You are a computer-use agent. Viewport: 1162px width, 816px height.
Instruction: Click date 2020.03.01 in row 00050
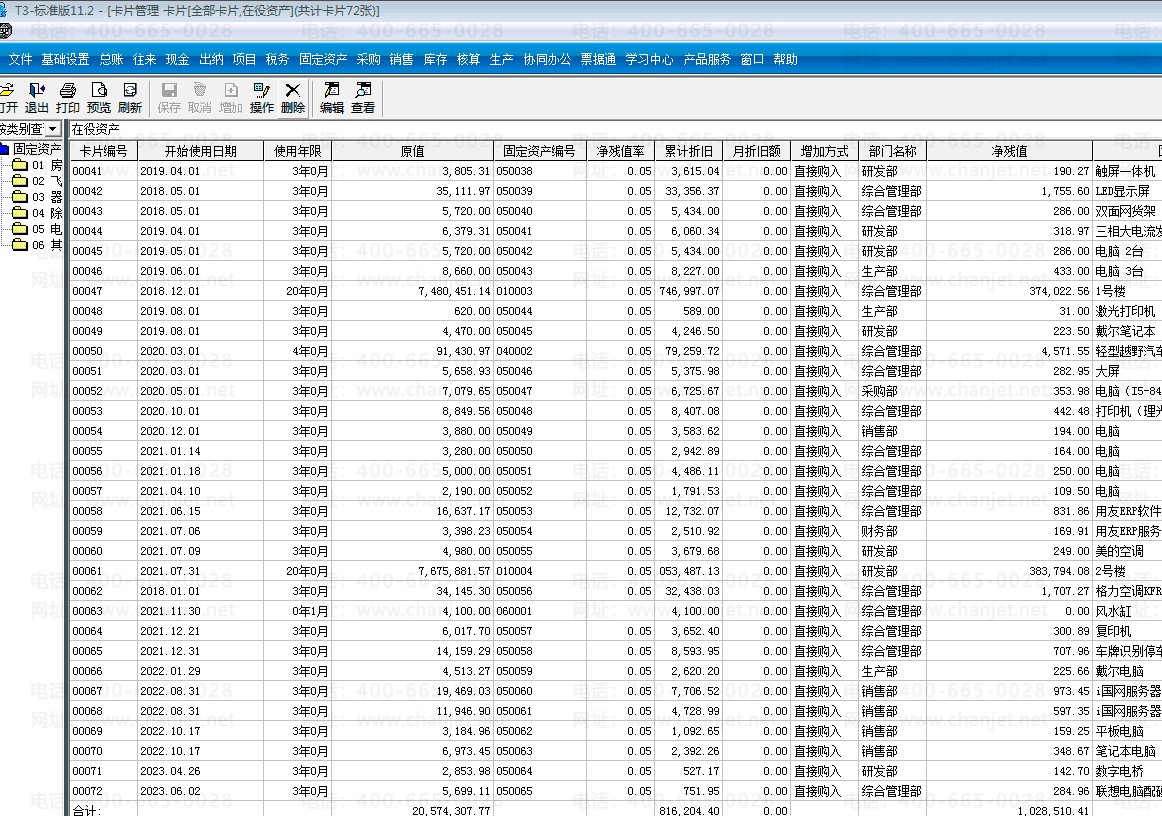coord(200,351)
